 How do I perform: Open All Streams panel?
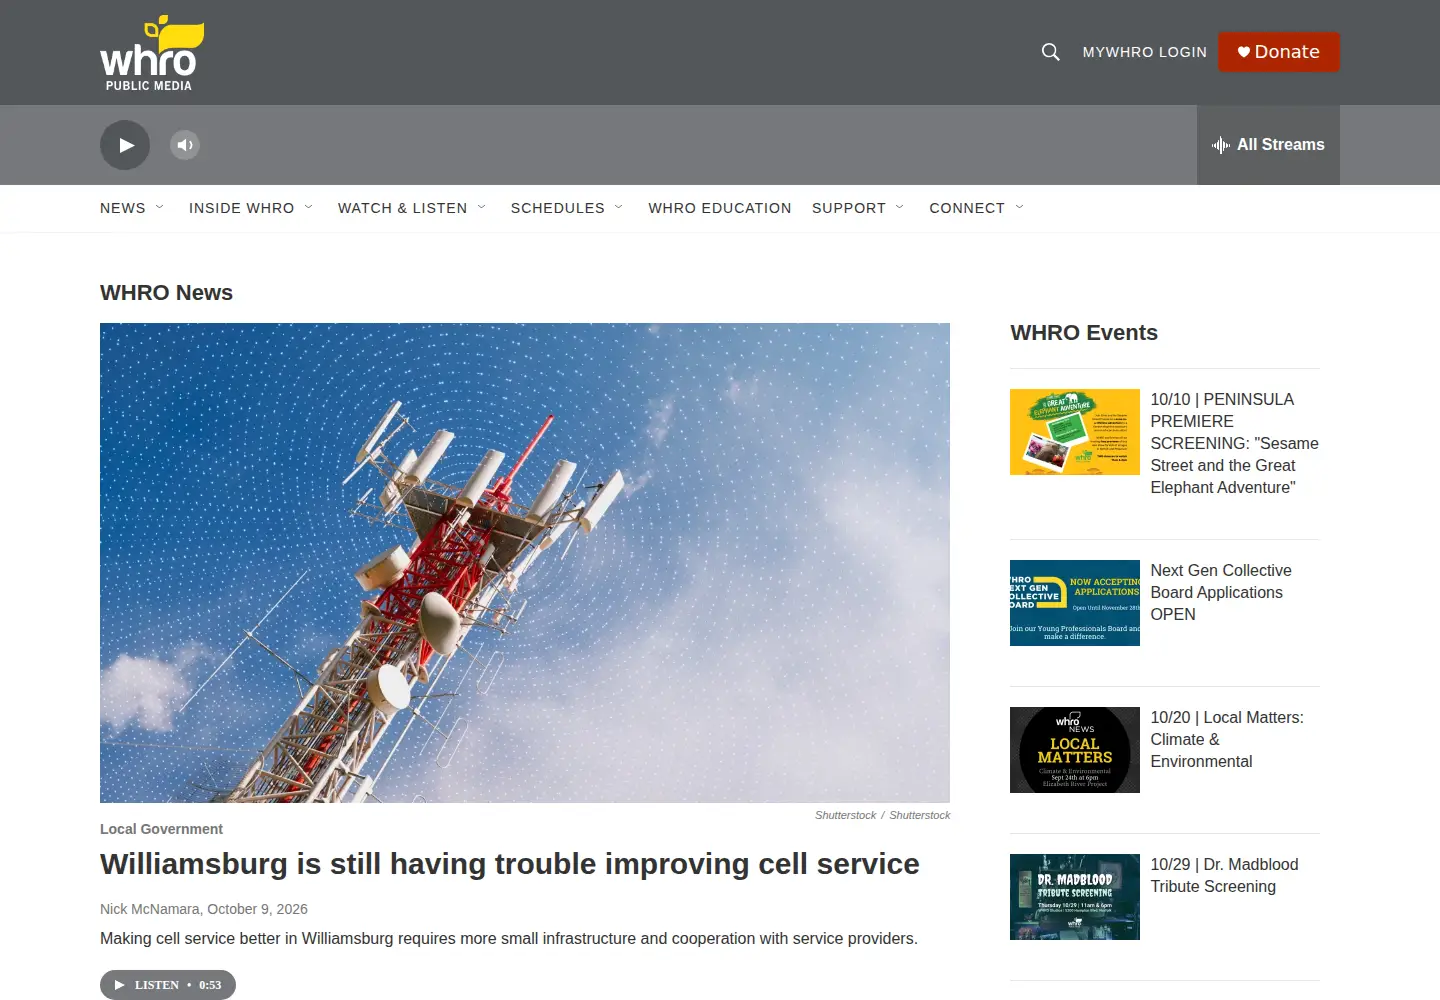[x=1268, y=145]
